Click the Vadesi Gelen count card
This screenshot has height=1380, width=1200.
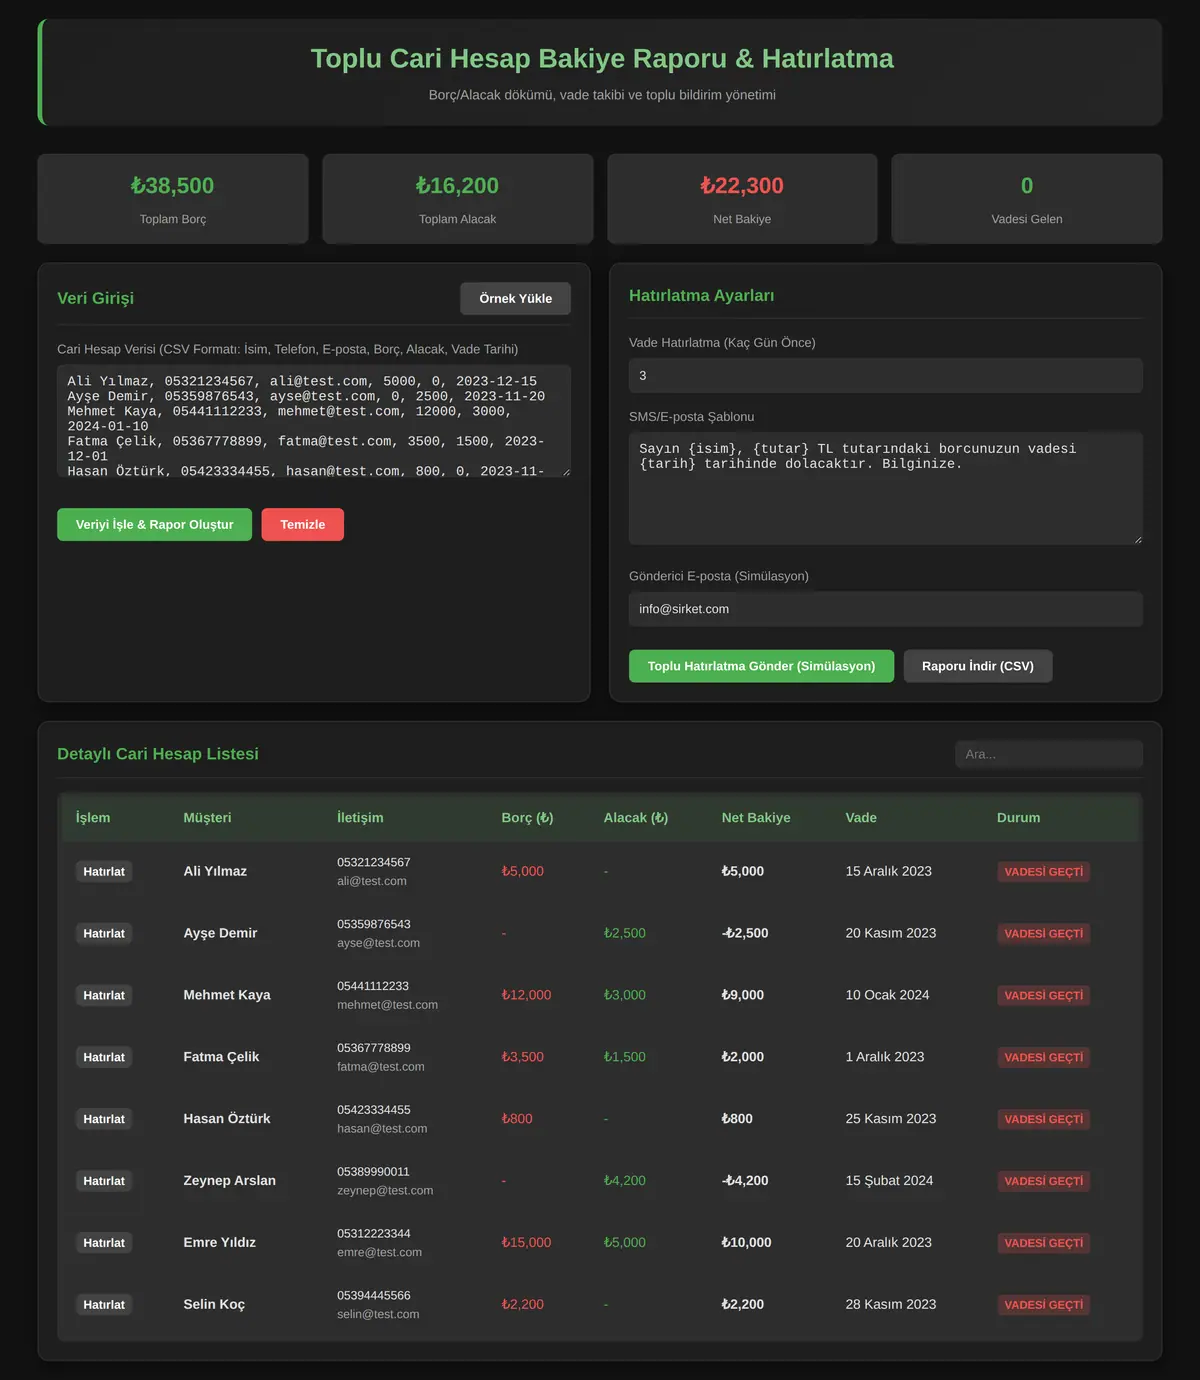coord(1027,199)
